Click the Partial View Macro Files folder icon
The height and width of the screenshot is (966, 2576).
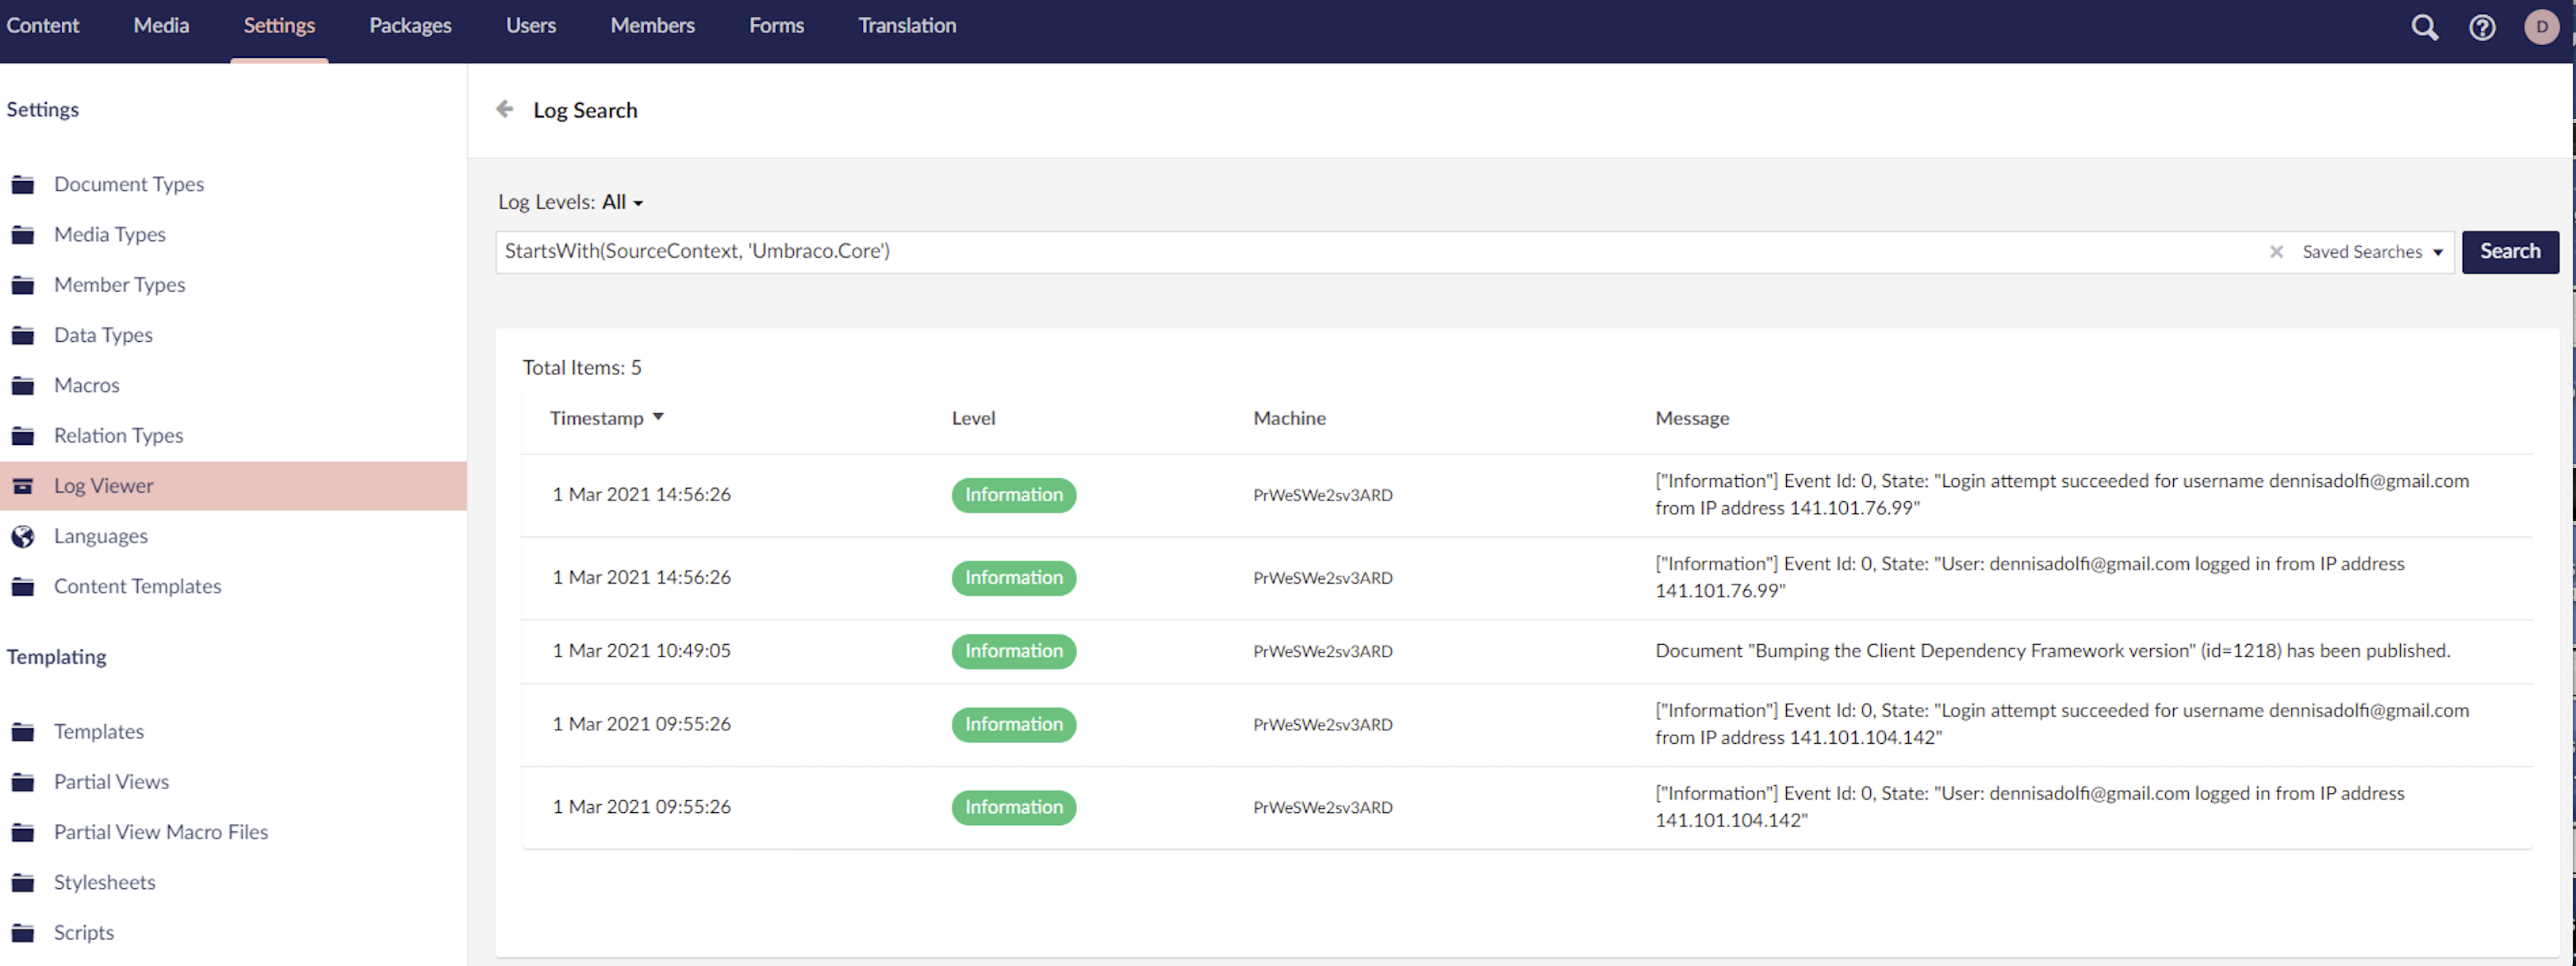click(23, 832)
